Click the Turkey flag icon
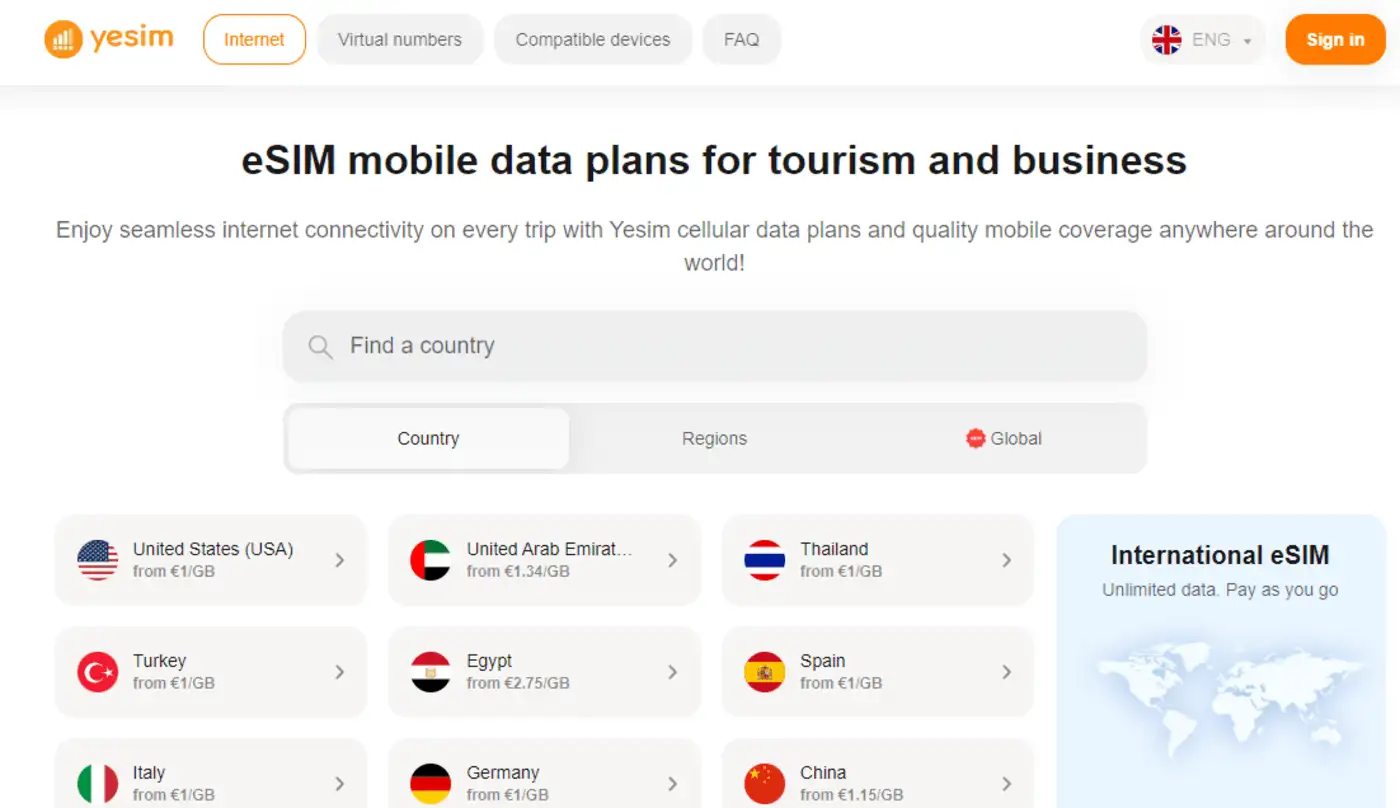 98,672
